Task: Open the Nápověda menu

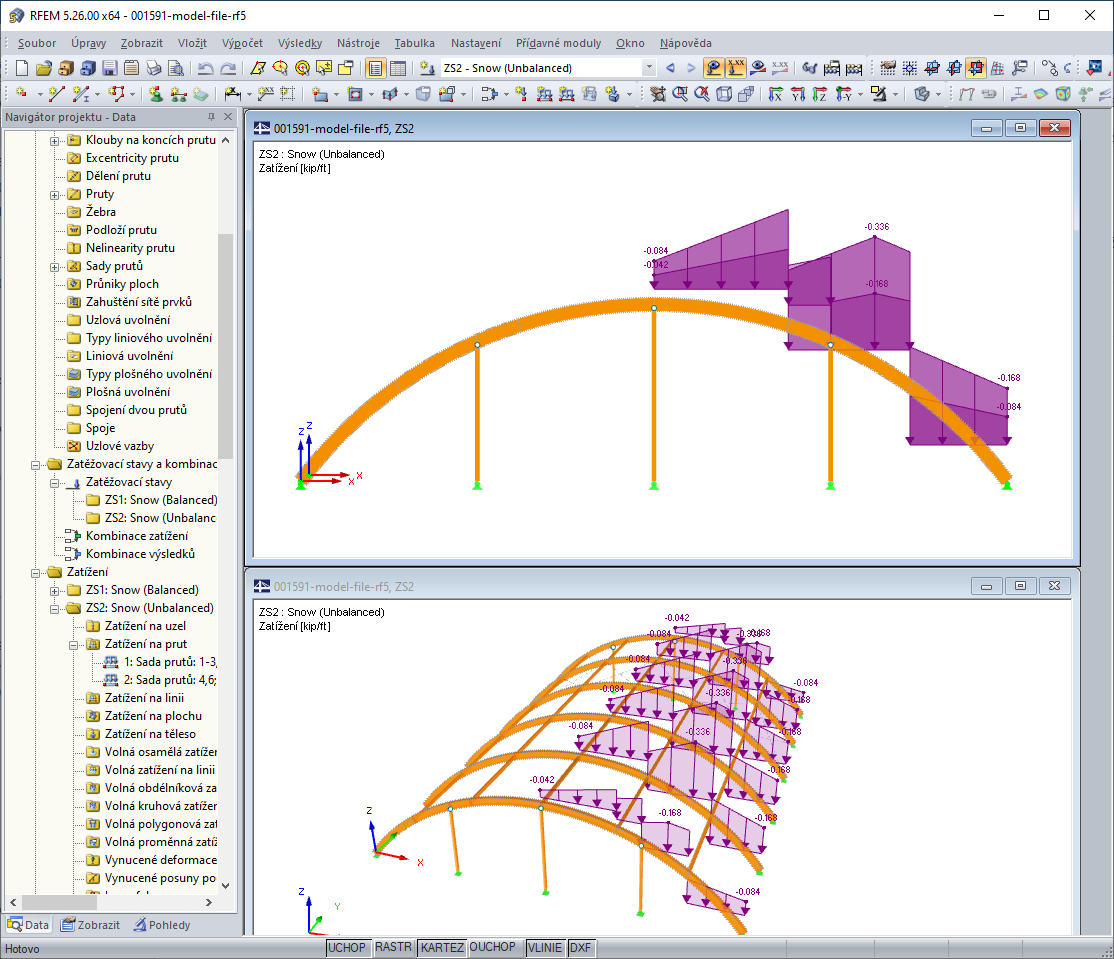Action: pos(686,43)
